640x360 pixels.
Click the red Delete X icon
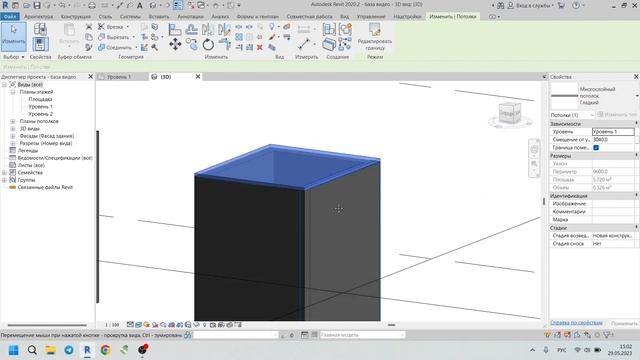tap(260, 47)
